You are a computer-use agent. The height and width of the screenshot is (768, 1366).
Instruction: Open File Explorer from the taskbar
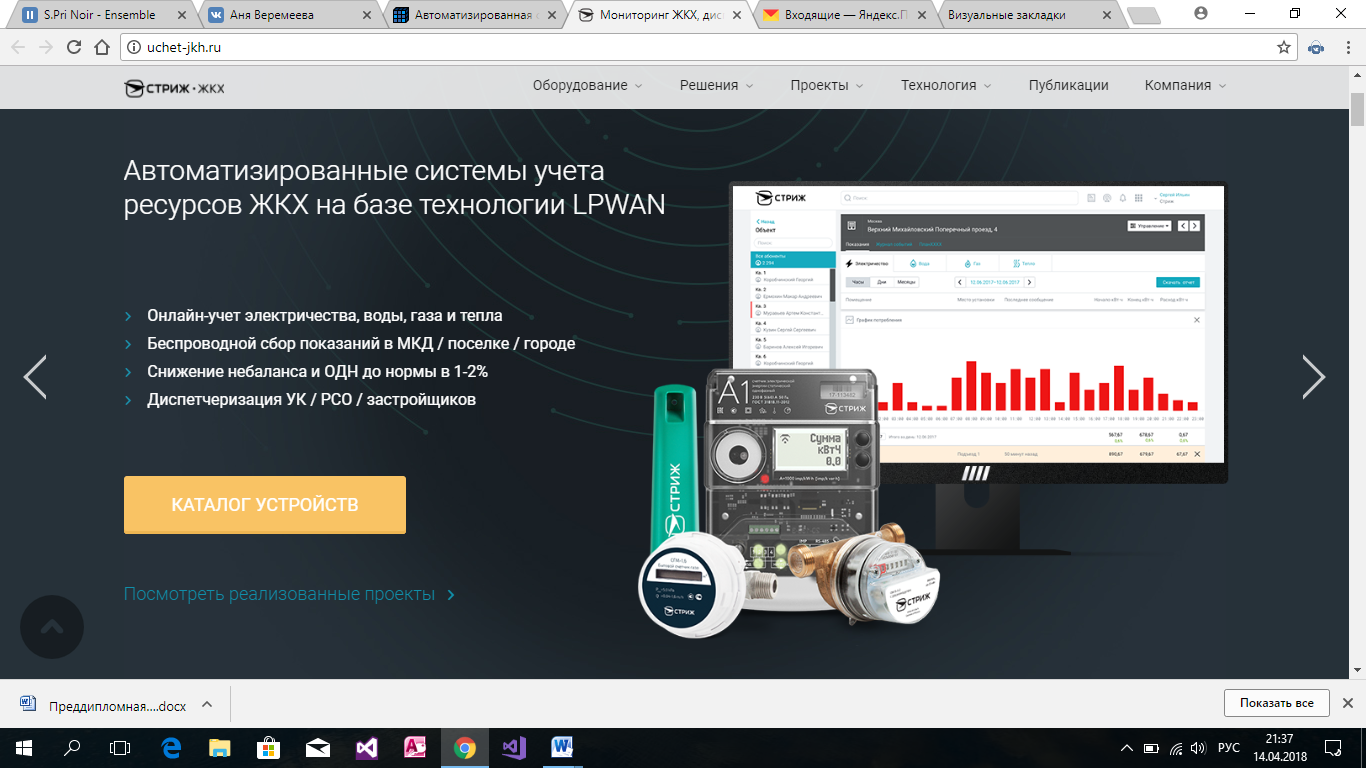(220, 747)
